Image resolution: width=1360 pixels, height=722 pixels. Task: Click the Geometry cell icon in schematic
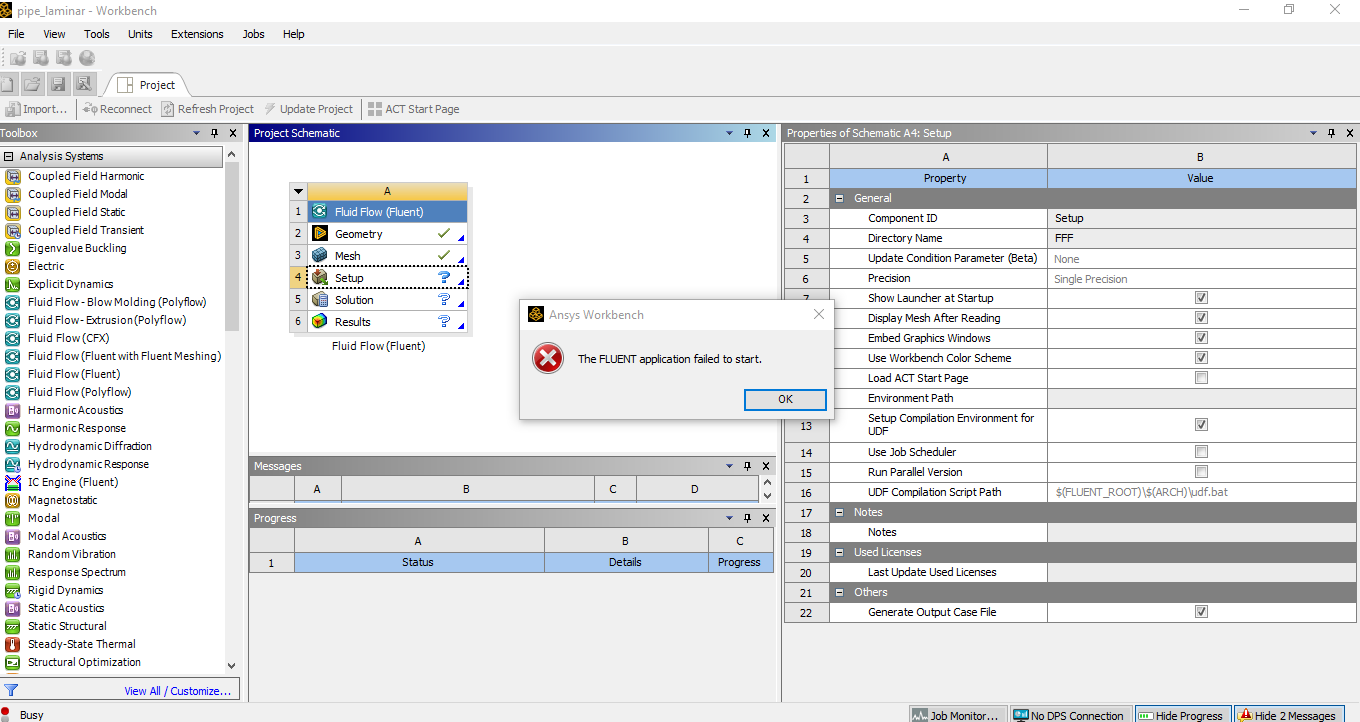pos(319,234)
